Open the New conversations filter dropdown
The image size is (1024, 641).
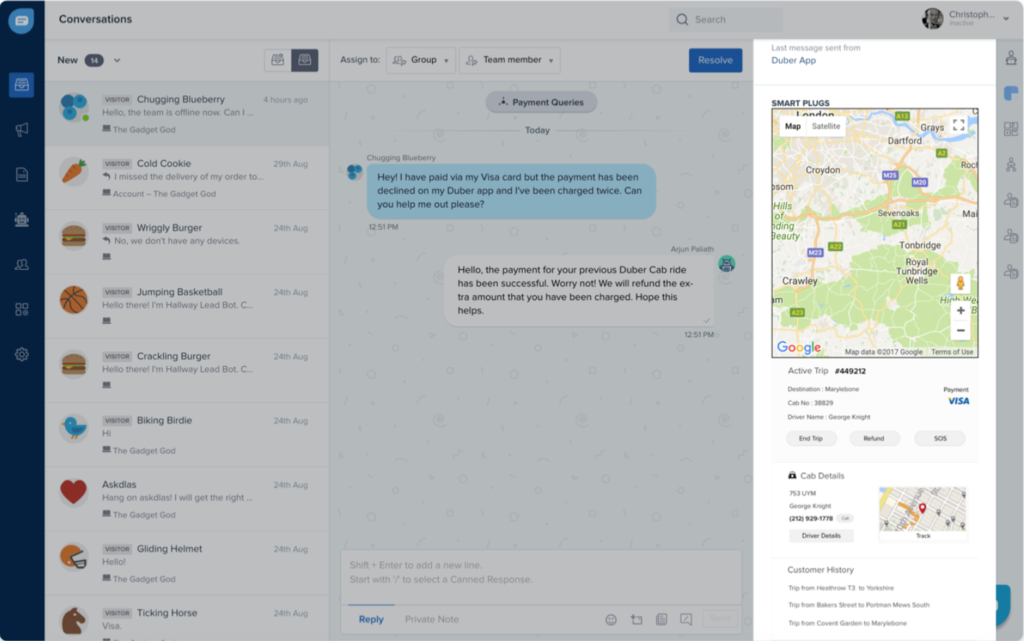(89, 60)
